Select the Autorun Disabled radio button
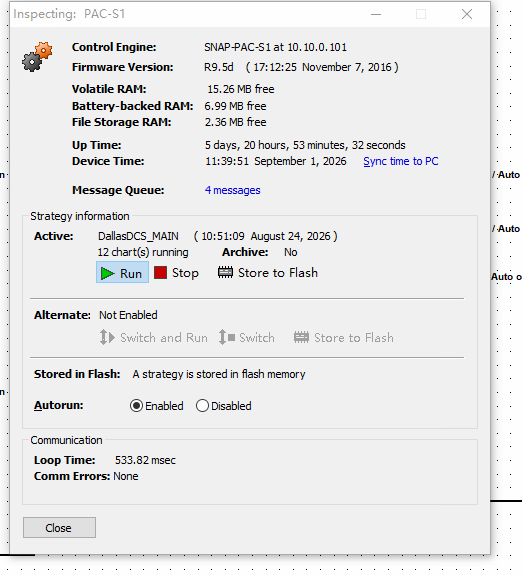 202,406
